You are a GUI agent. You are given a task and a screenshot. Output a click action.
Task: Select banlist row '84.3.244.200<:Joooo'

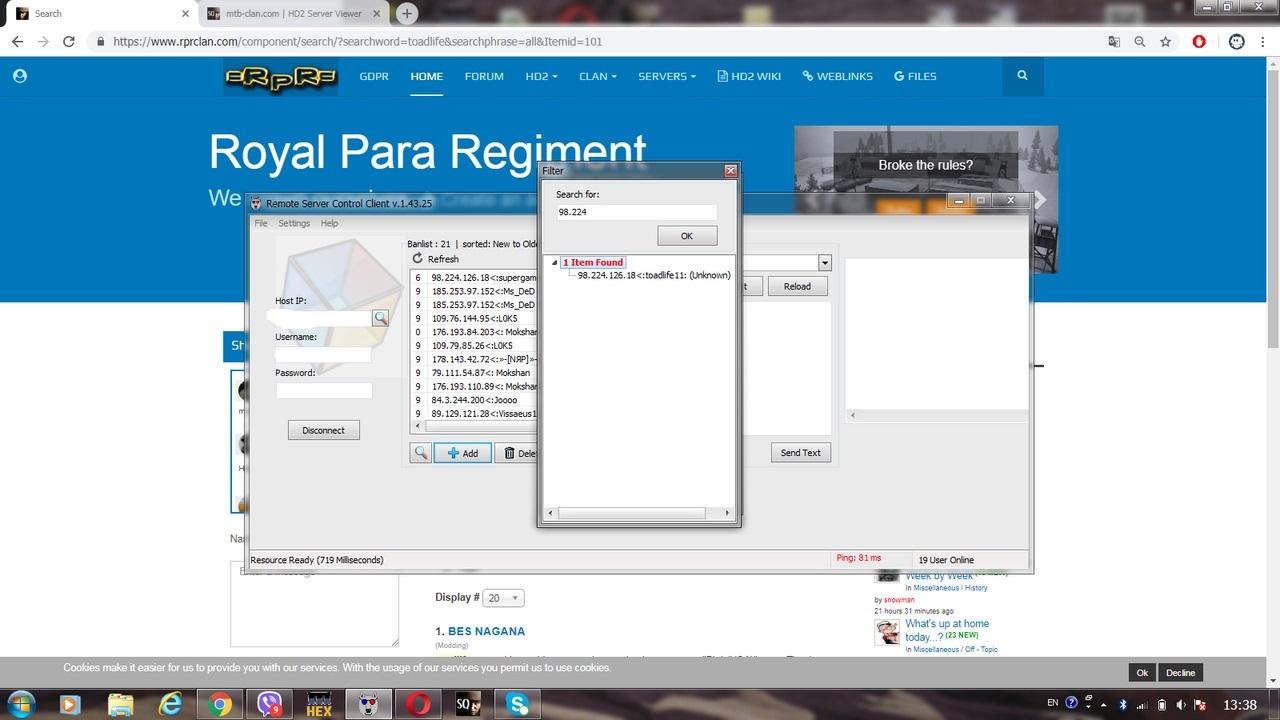476,399
